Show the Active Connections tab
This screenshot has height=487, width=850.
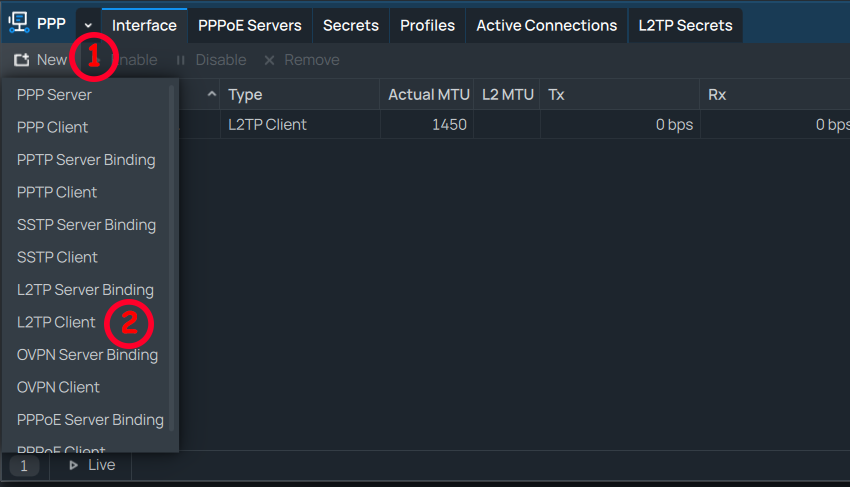(546, 25)
